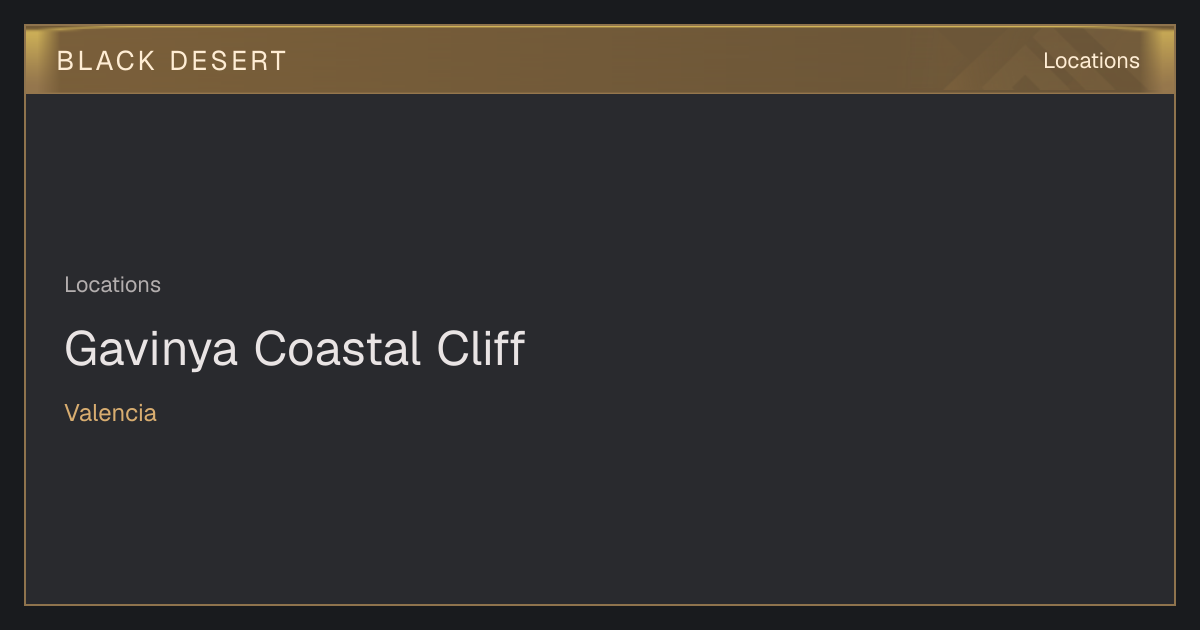Follow the gold Valencia subtitle link

pyautogui.click(x=110, y=413)
